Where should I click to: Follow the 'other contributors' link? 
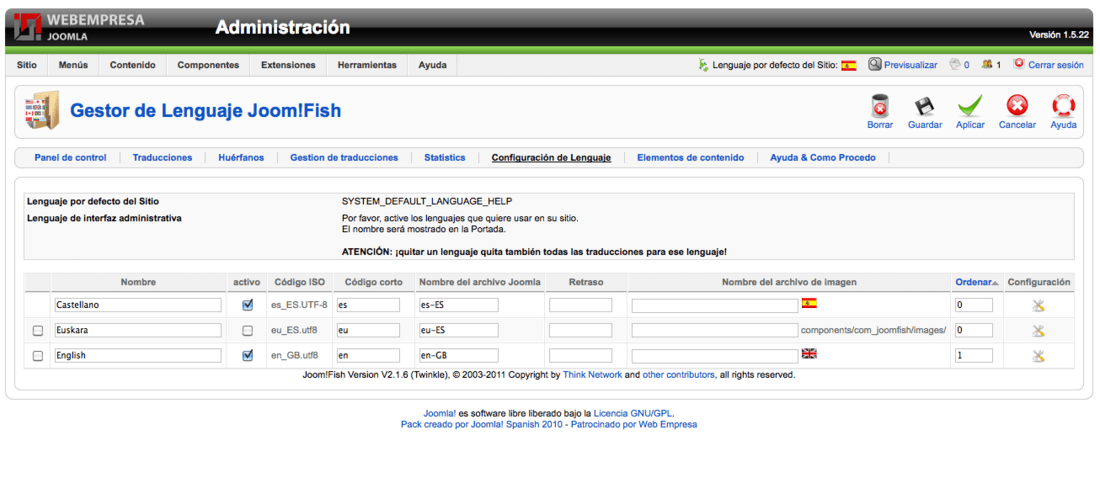(x=678, y=375)
